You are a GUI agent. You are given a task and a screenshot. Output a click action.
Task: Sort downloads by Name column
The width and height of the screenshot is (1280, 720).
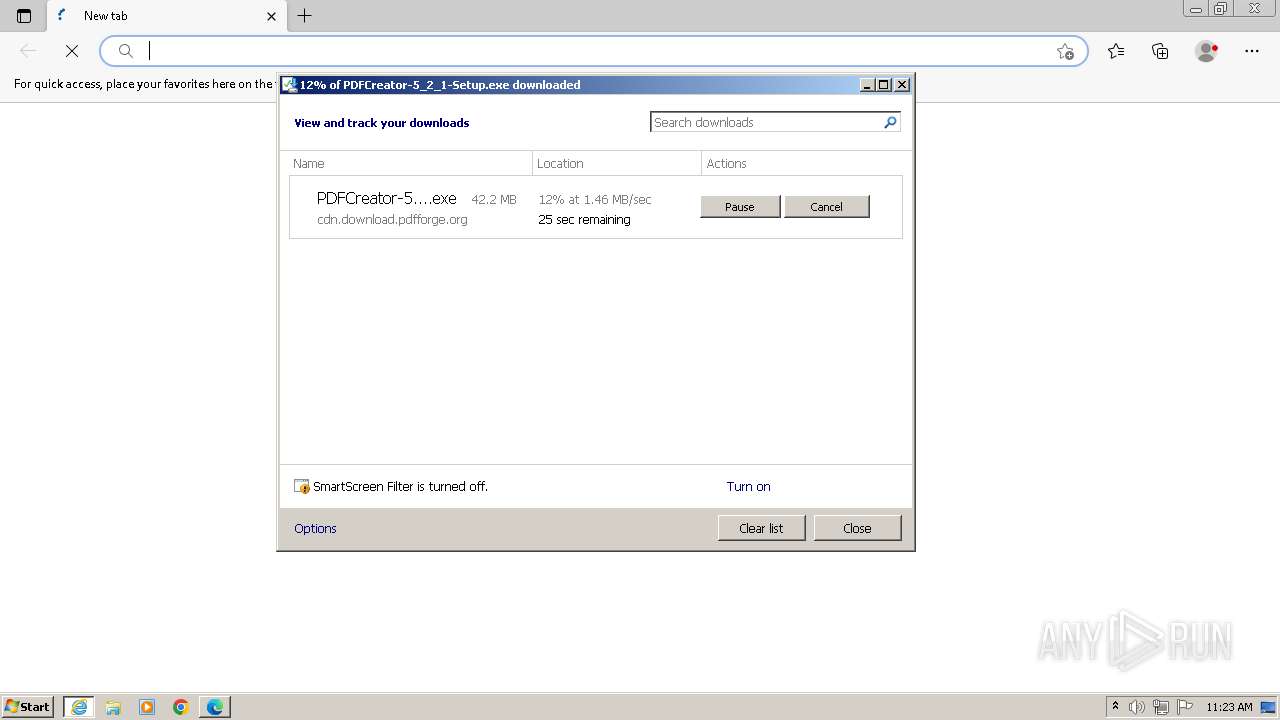410,163
